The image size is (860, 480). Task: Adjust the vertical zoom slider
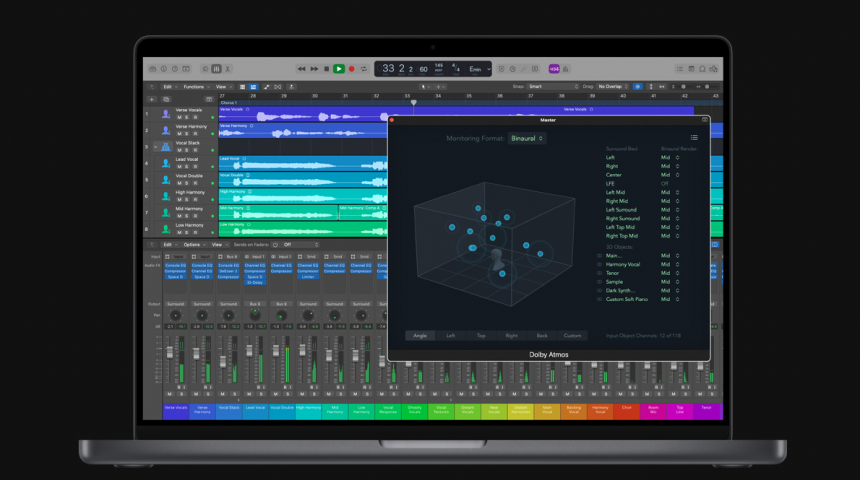[x=683, y=87]
